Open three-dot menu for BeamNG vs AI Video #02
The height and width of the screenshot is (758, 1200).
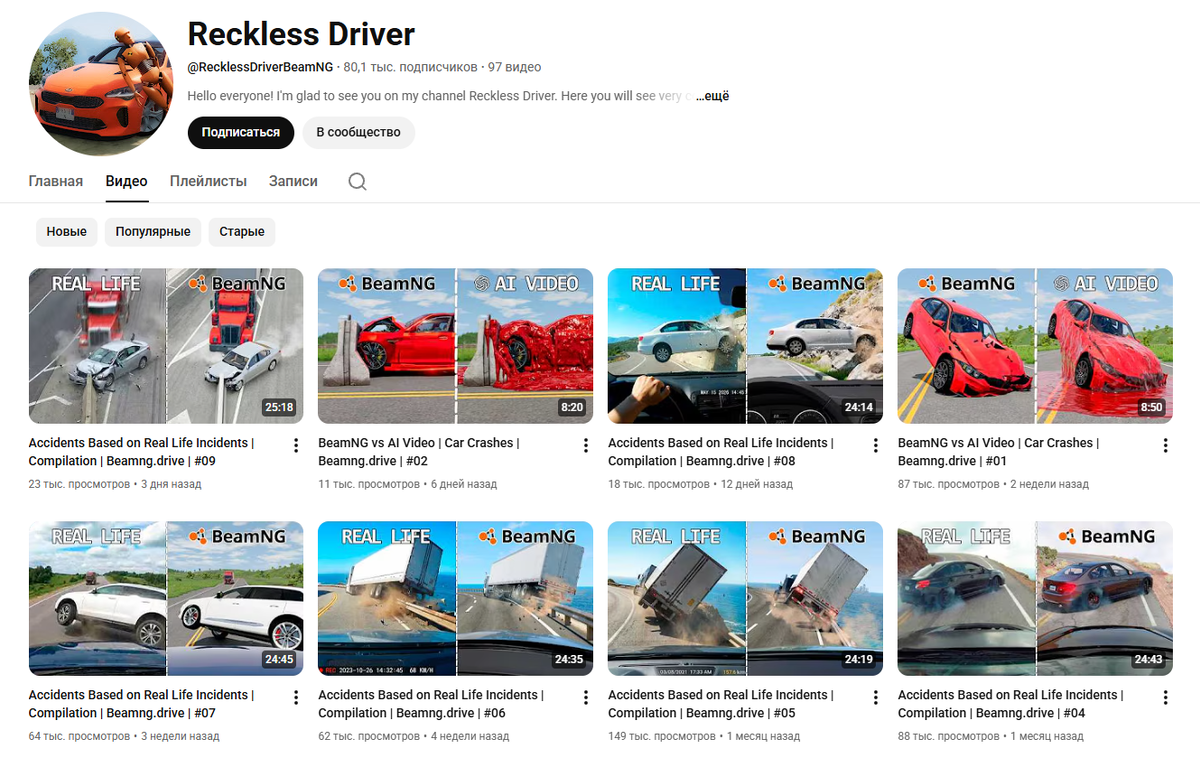point(585,445)
